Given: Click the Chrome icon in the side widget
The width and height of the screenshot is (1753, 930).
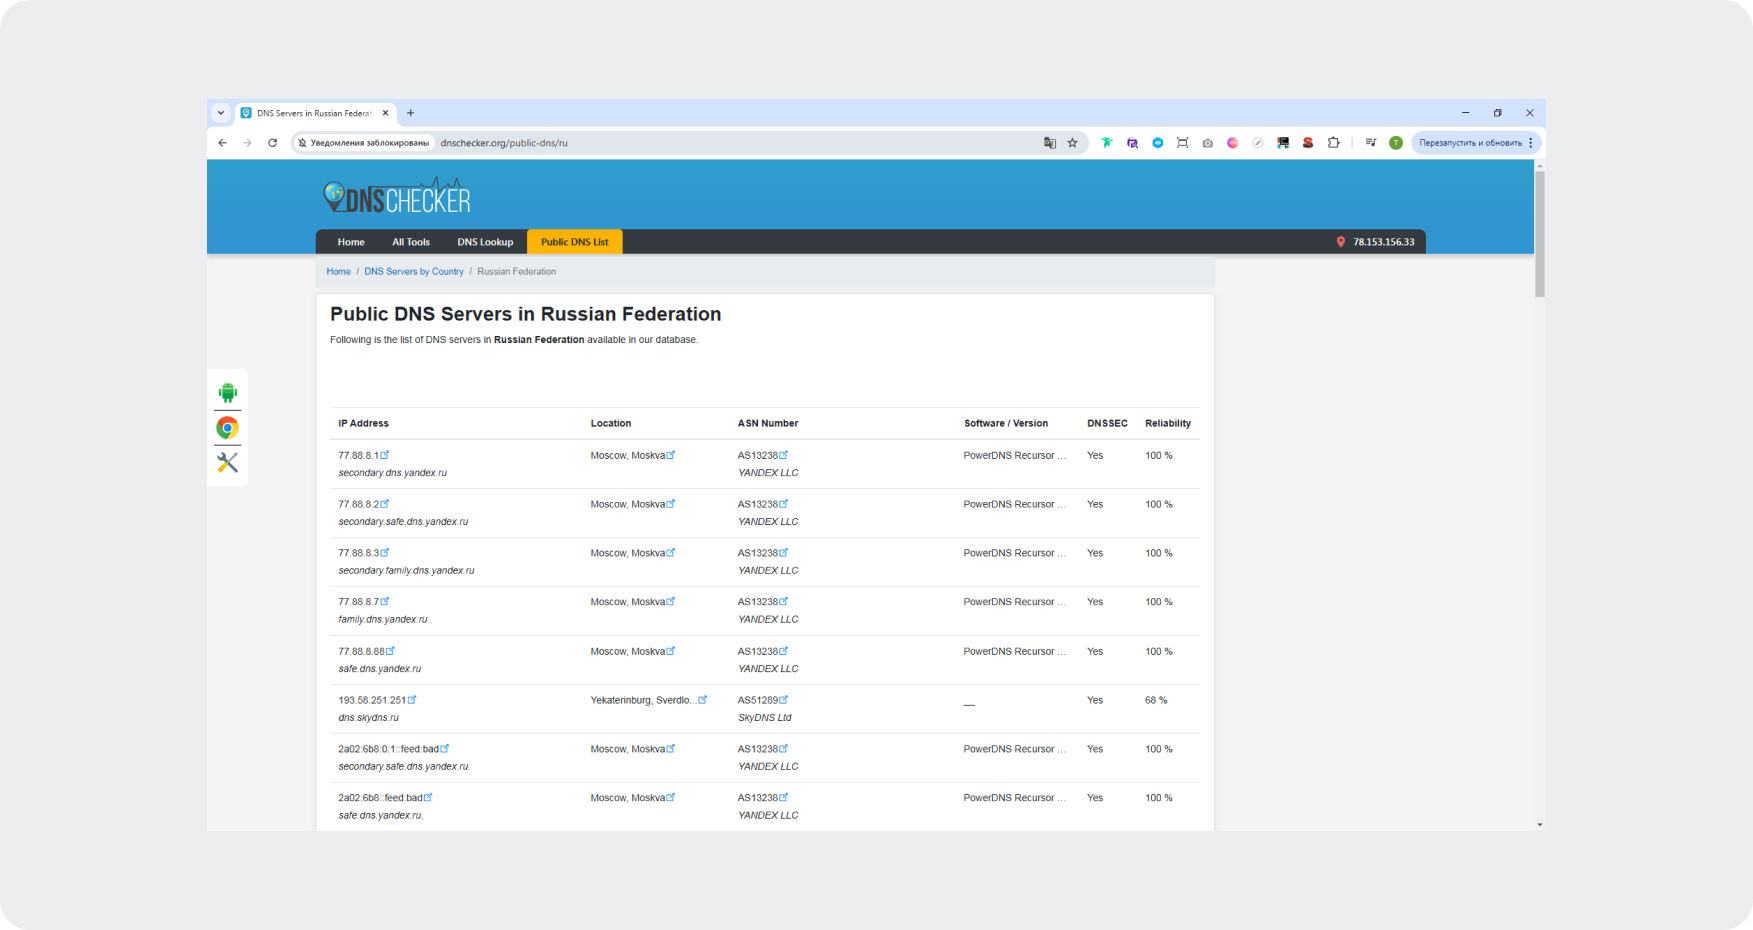Looking at the screenshot, I should tap(227, 428).
